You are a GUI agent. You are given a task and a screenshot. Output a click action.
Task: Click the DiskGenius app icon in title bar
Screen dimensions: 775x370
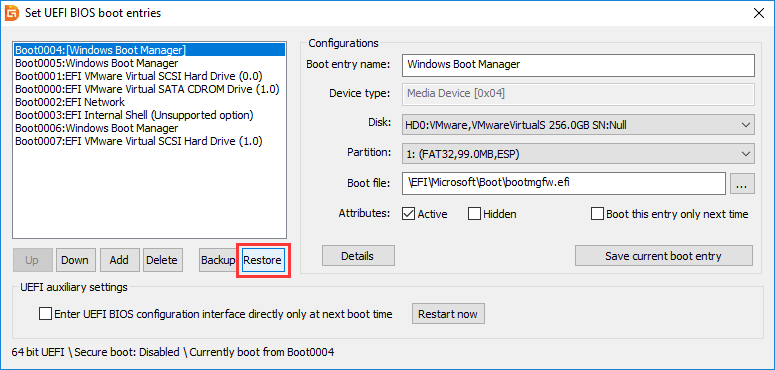[12, 13]
